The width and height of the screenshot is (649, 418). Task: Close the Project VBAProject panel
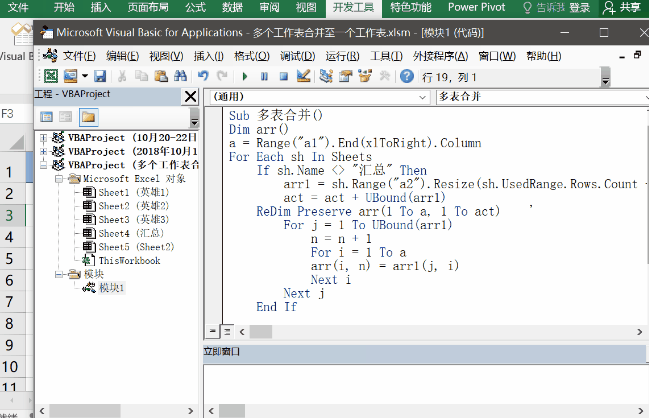[190, 96]
